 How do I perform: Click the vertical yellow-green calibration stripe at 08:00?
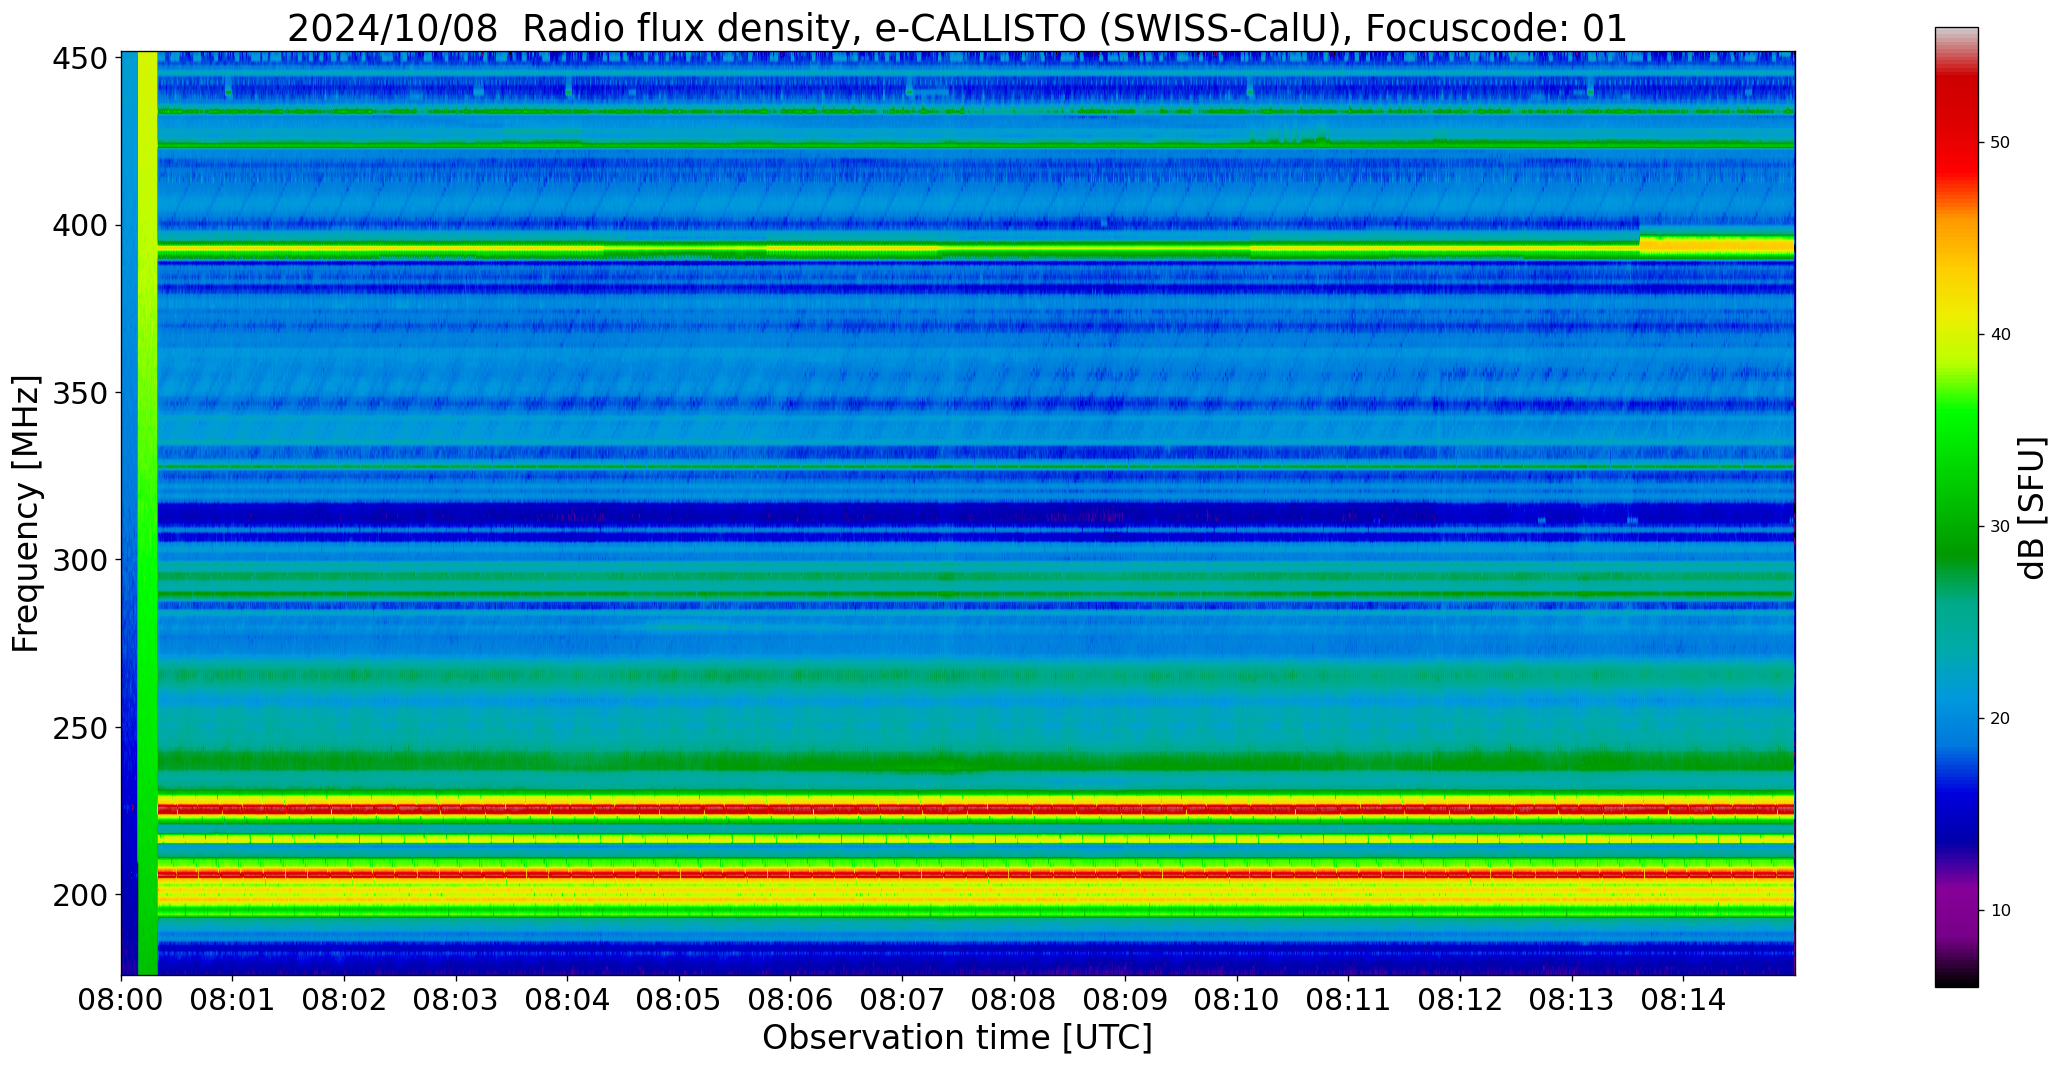point(148,513)
